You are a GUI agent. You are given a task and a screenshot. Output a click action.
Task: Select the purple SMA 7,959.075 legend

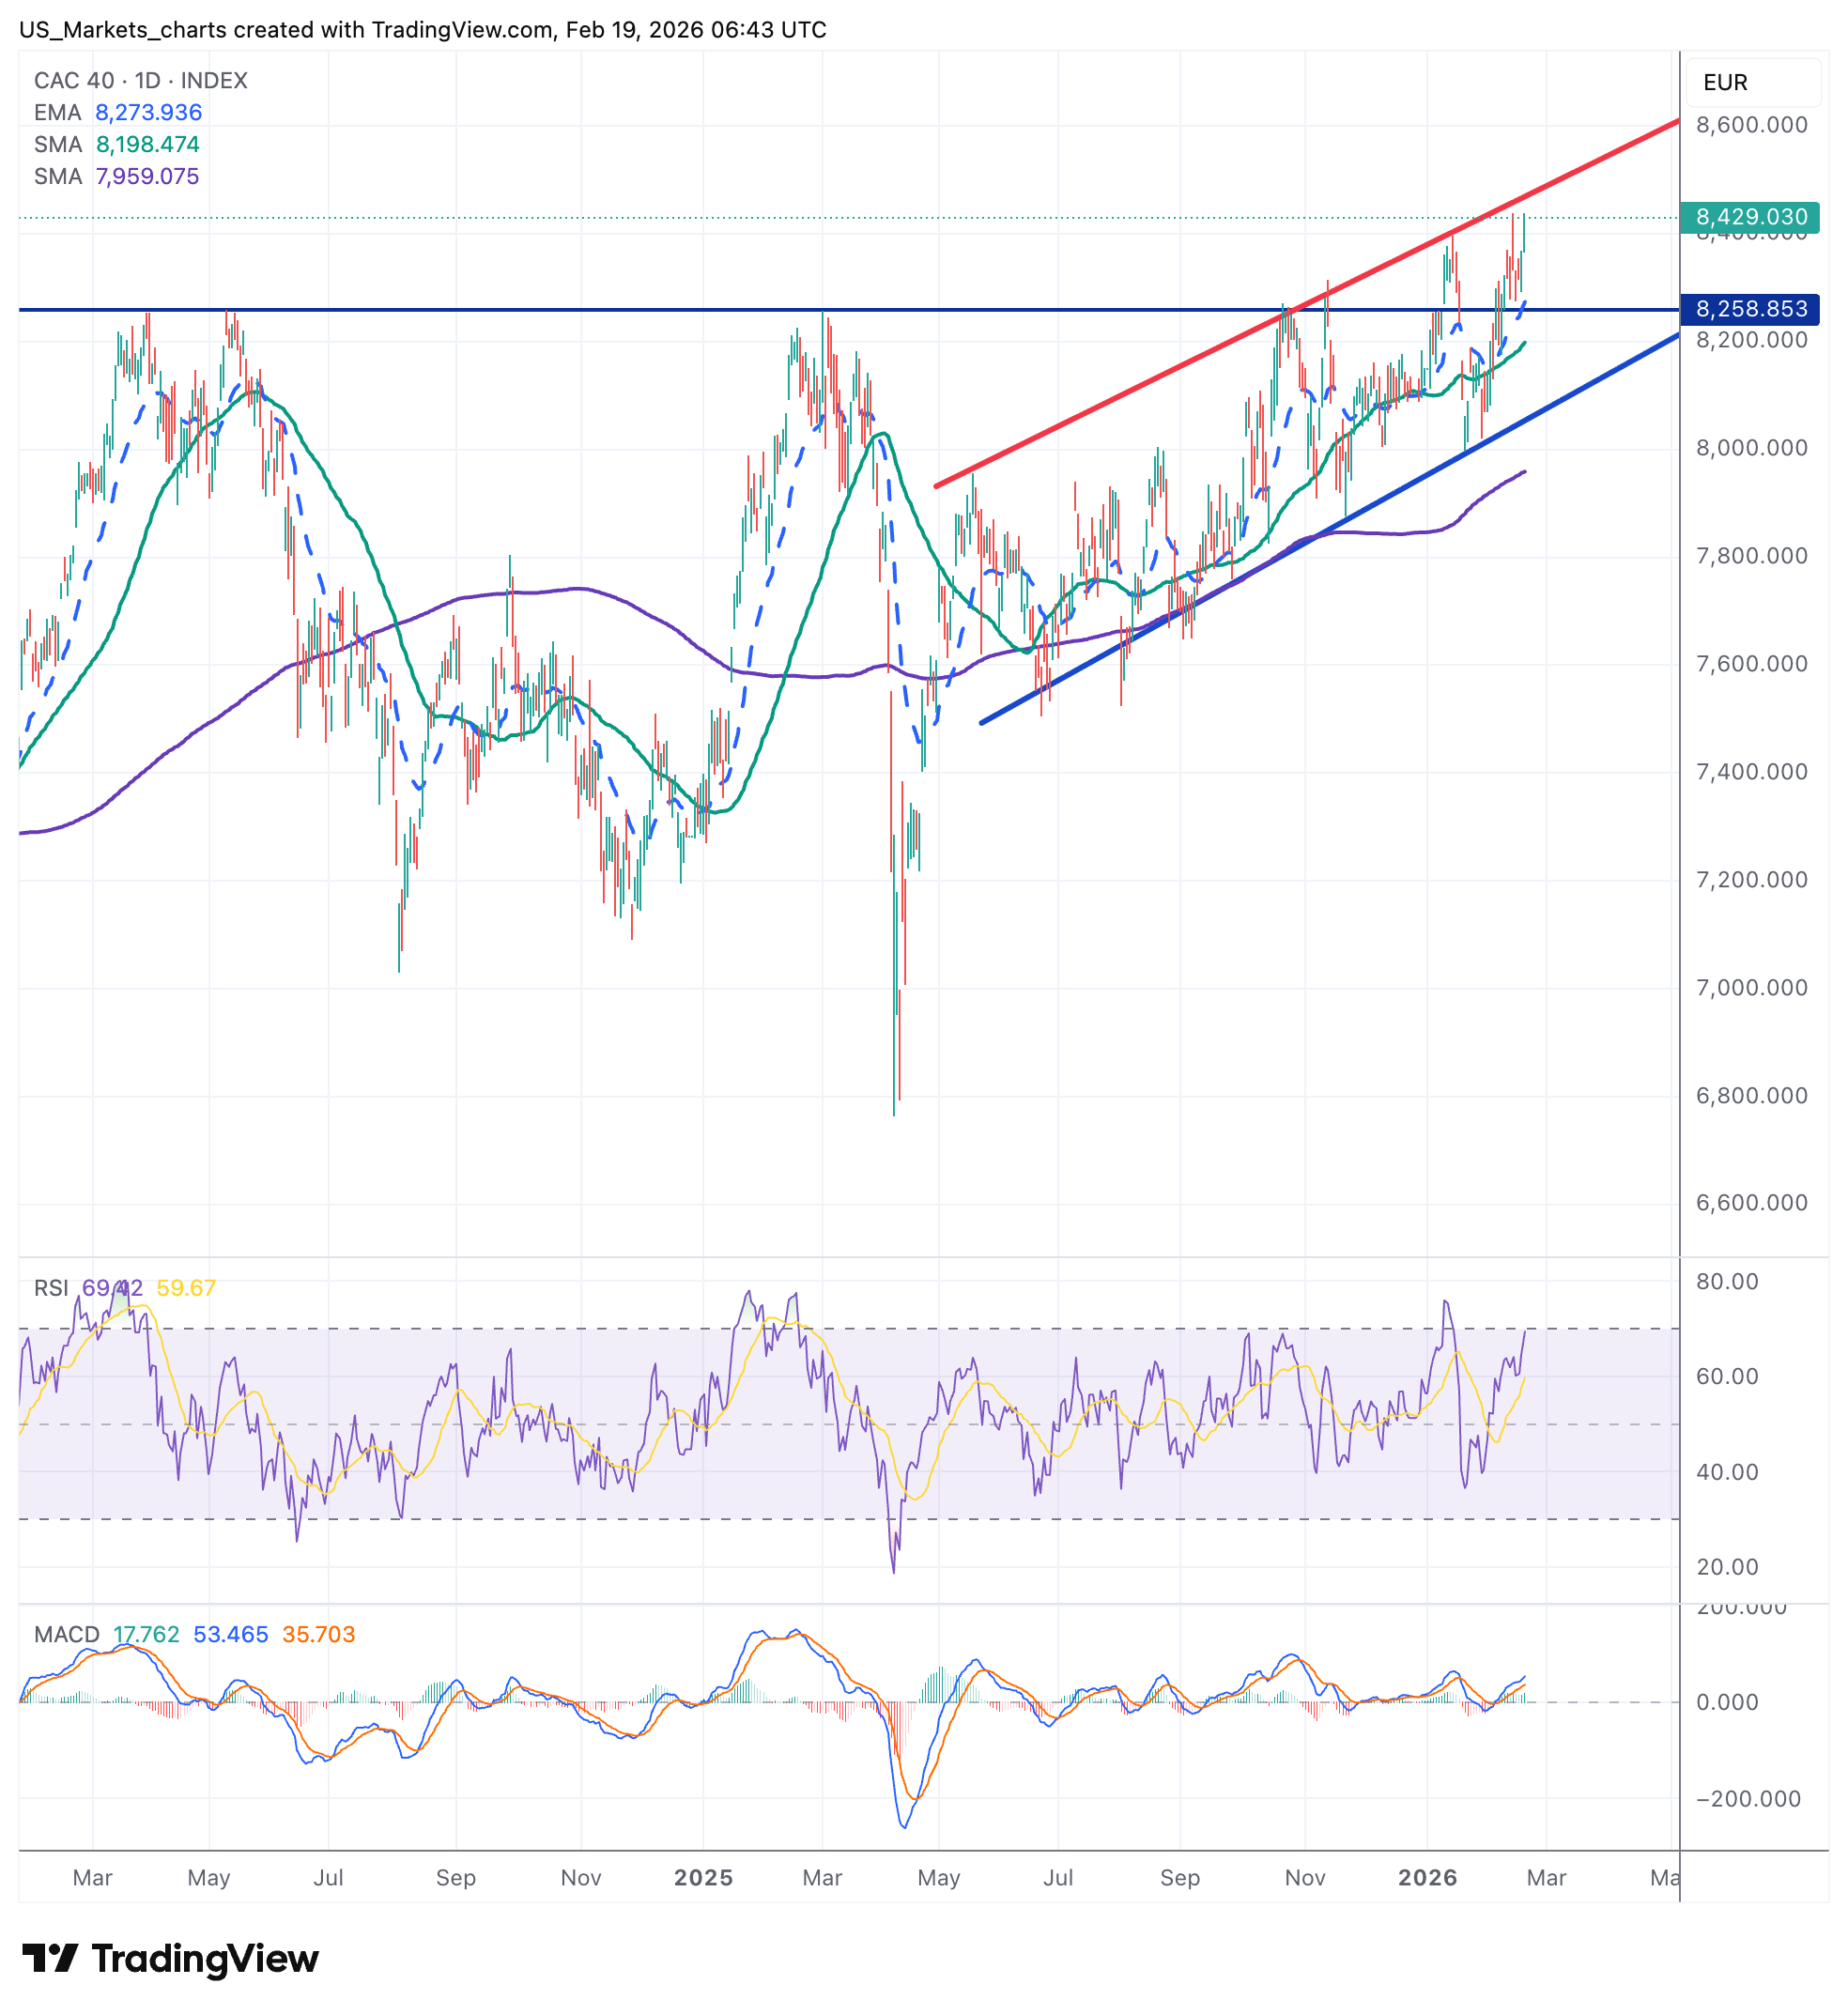(x=117, y=176)
